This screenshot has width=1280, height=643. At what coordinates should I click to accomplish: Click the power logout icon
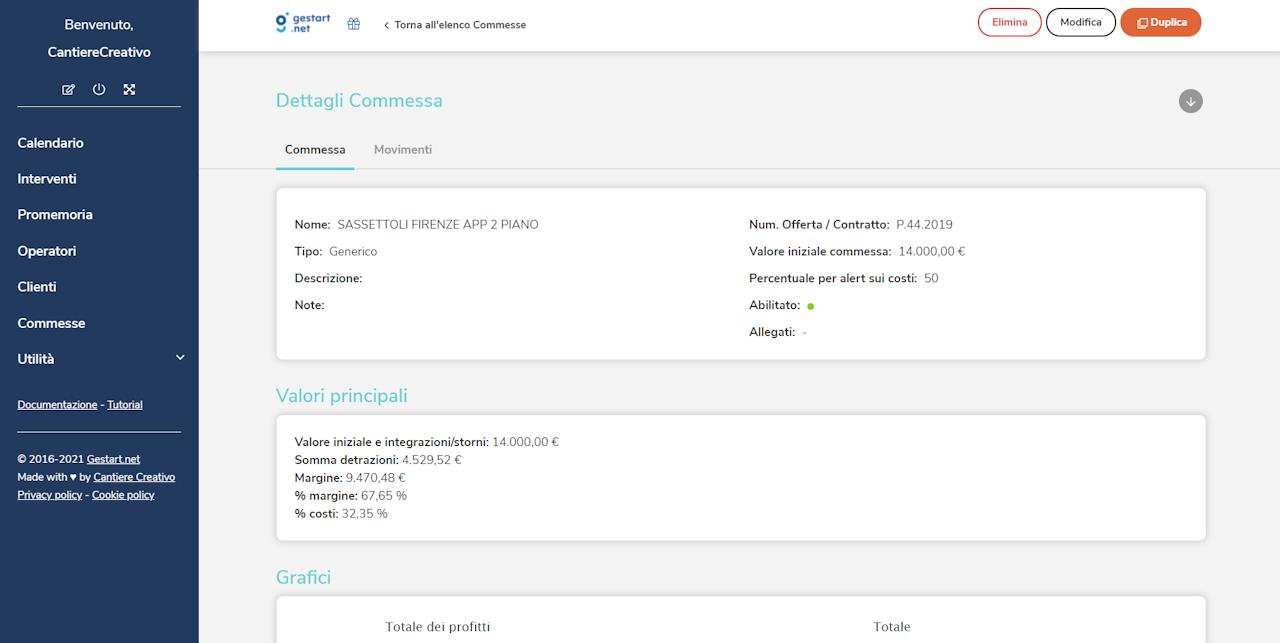click(x=99, y=90)
